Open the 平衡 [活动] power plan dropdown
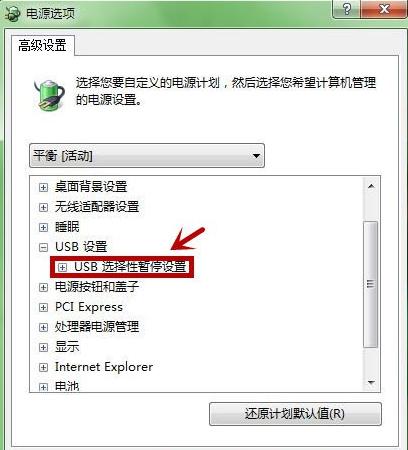 pyautogui.click(x=147, y=156)
